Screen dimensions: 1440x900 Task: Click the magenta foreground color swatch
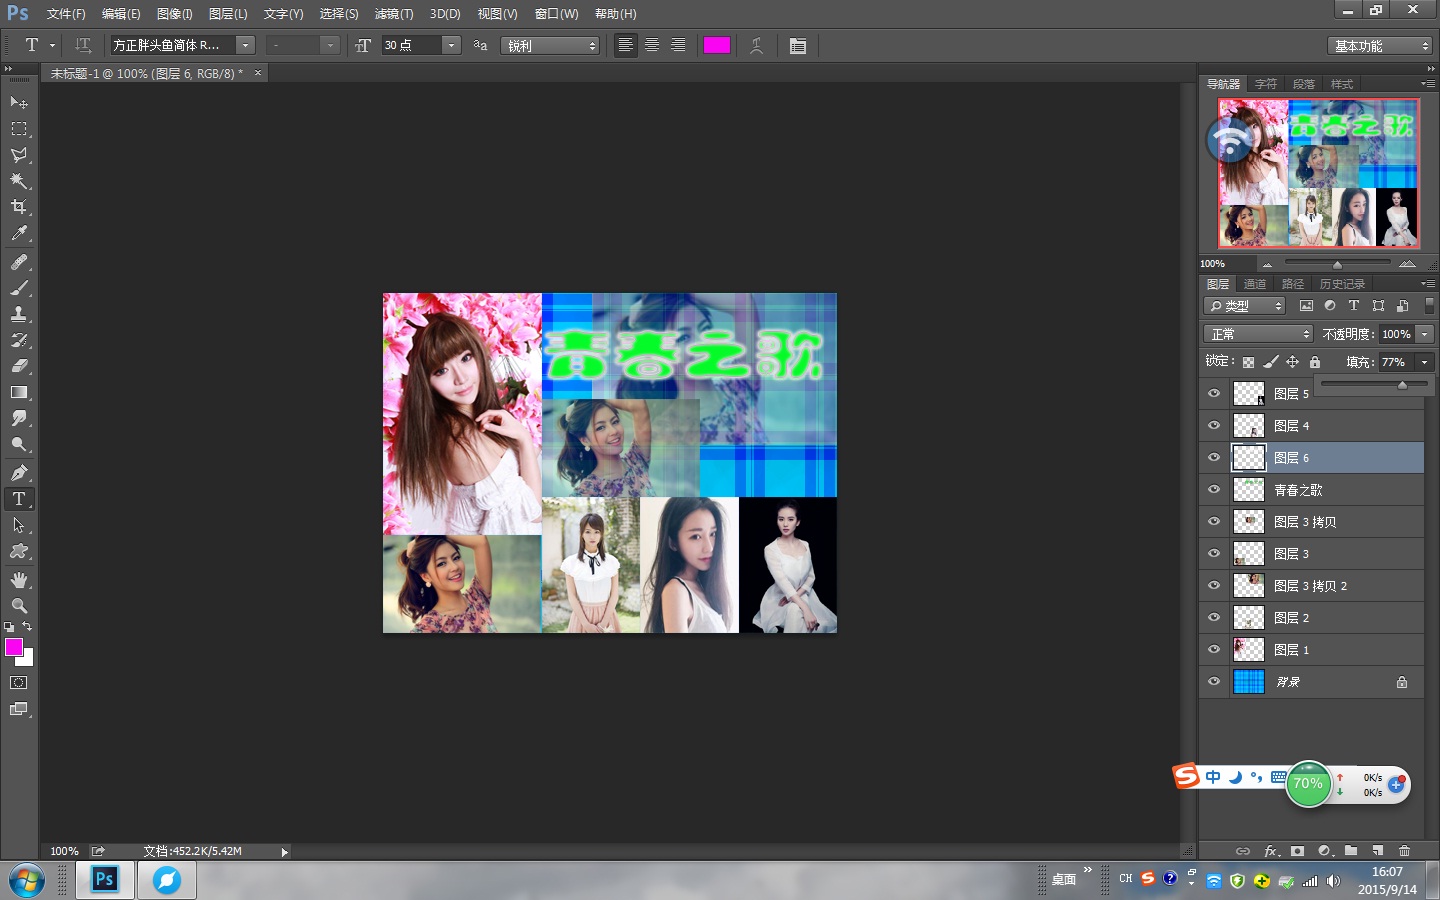click(13, 646)
